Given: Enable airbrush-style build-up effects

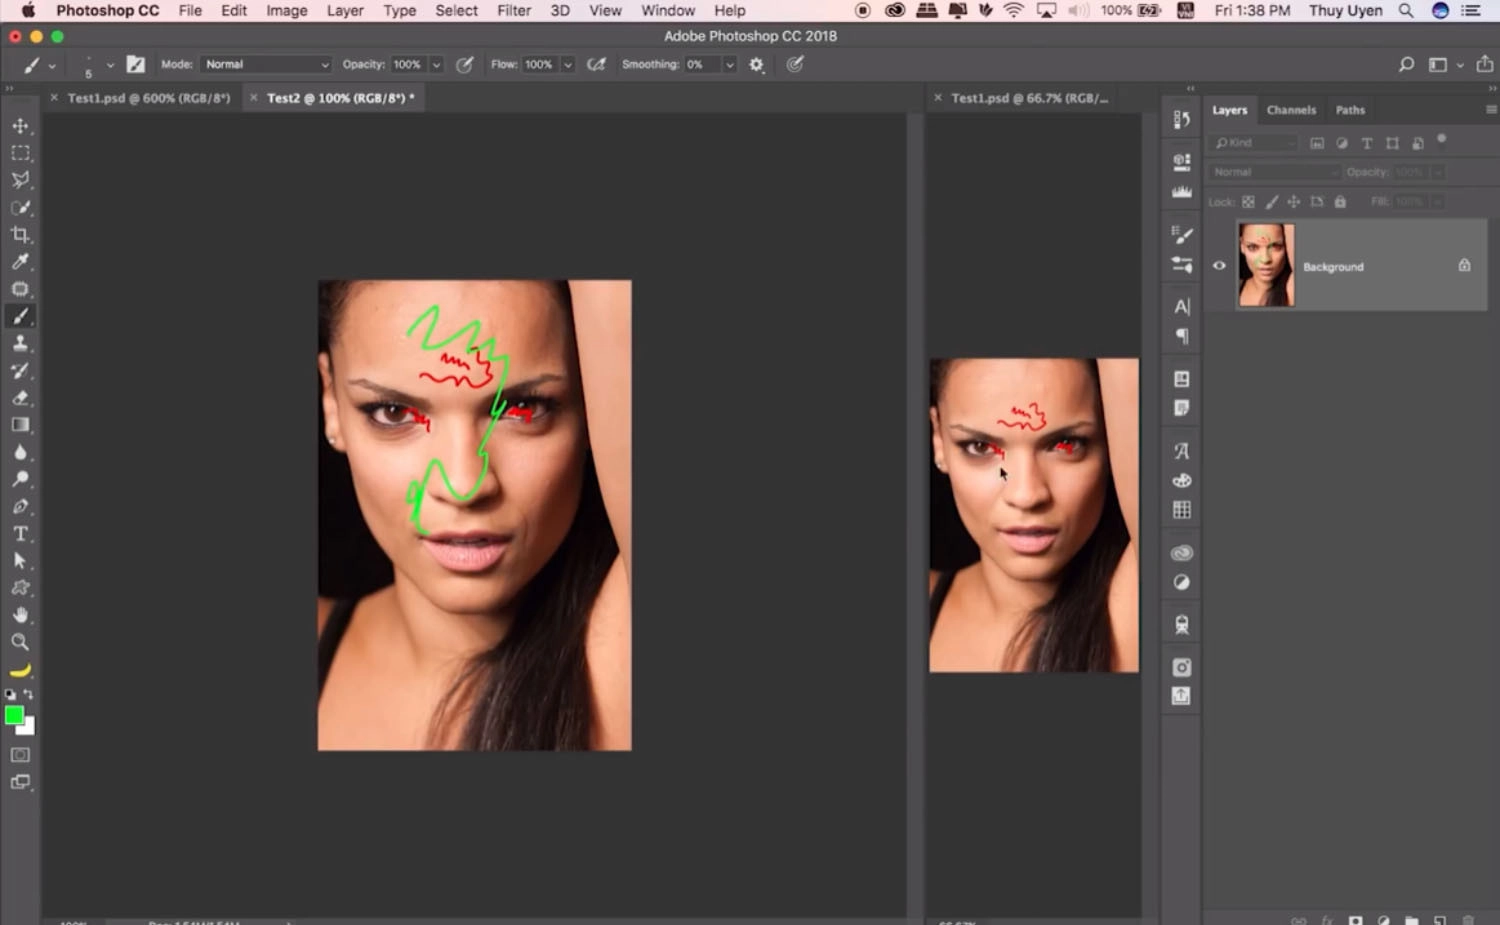Looking at the screenshot, I should click(596, 64).
